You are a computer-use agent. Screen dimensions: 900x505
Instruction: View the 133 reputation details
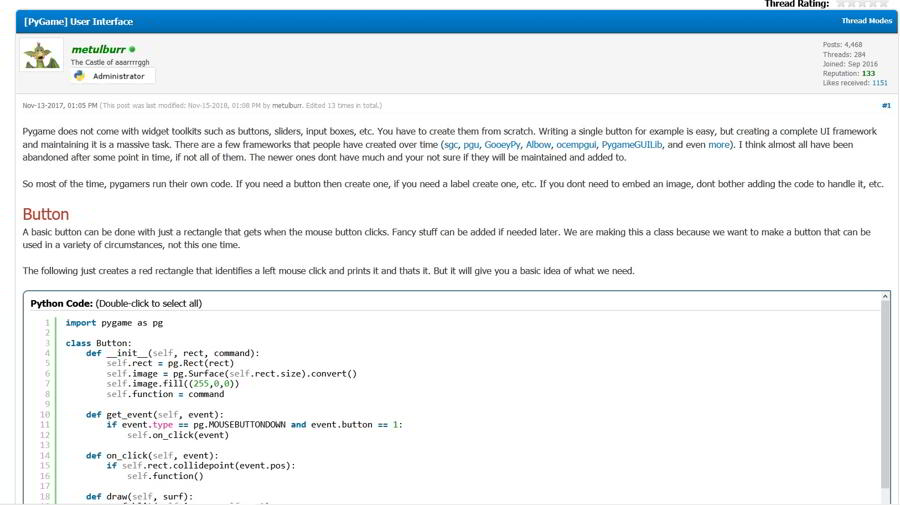tap(868, 74)
